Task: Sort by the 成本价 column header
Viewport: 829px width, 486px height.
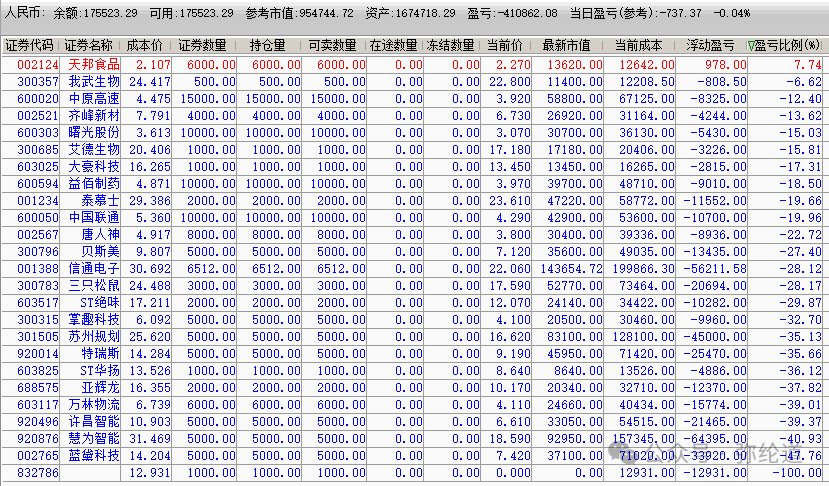Action: (145, 45)
